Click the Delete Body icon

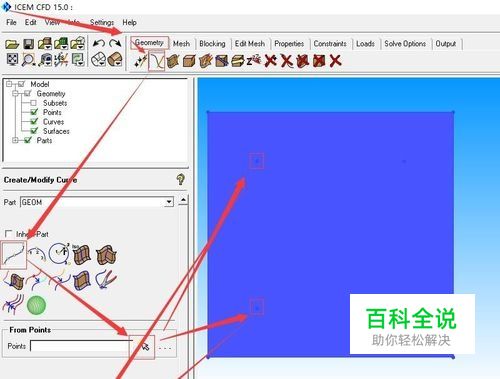(x=319, y=61)
